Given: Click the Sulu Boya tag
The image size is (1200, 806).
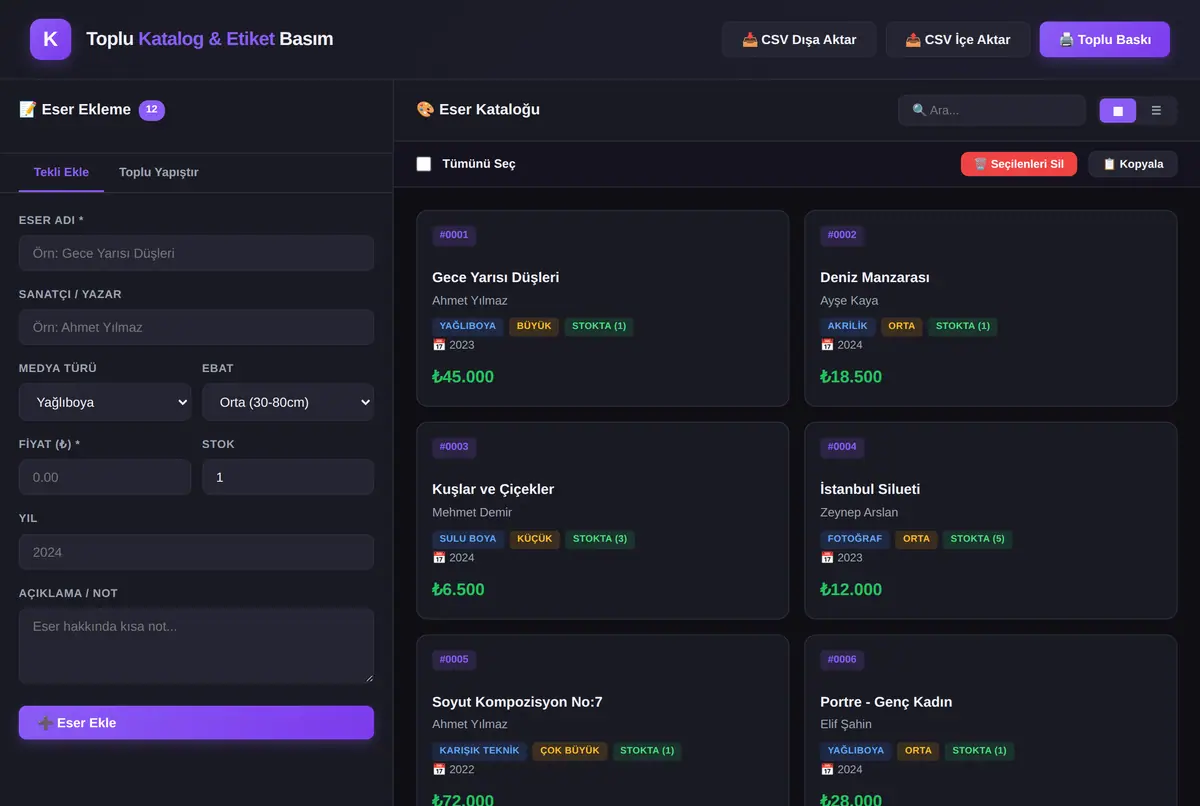Looking at the screenshot, I should coord(468,538).
